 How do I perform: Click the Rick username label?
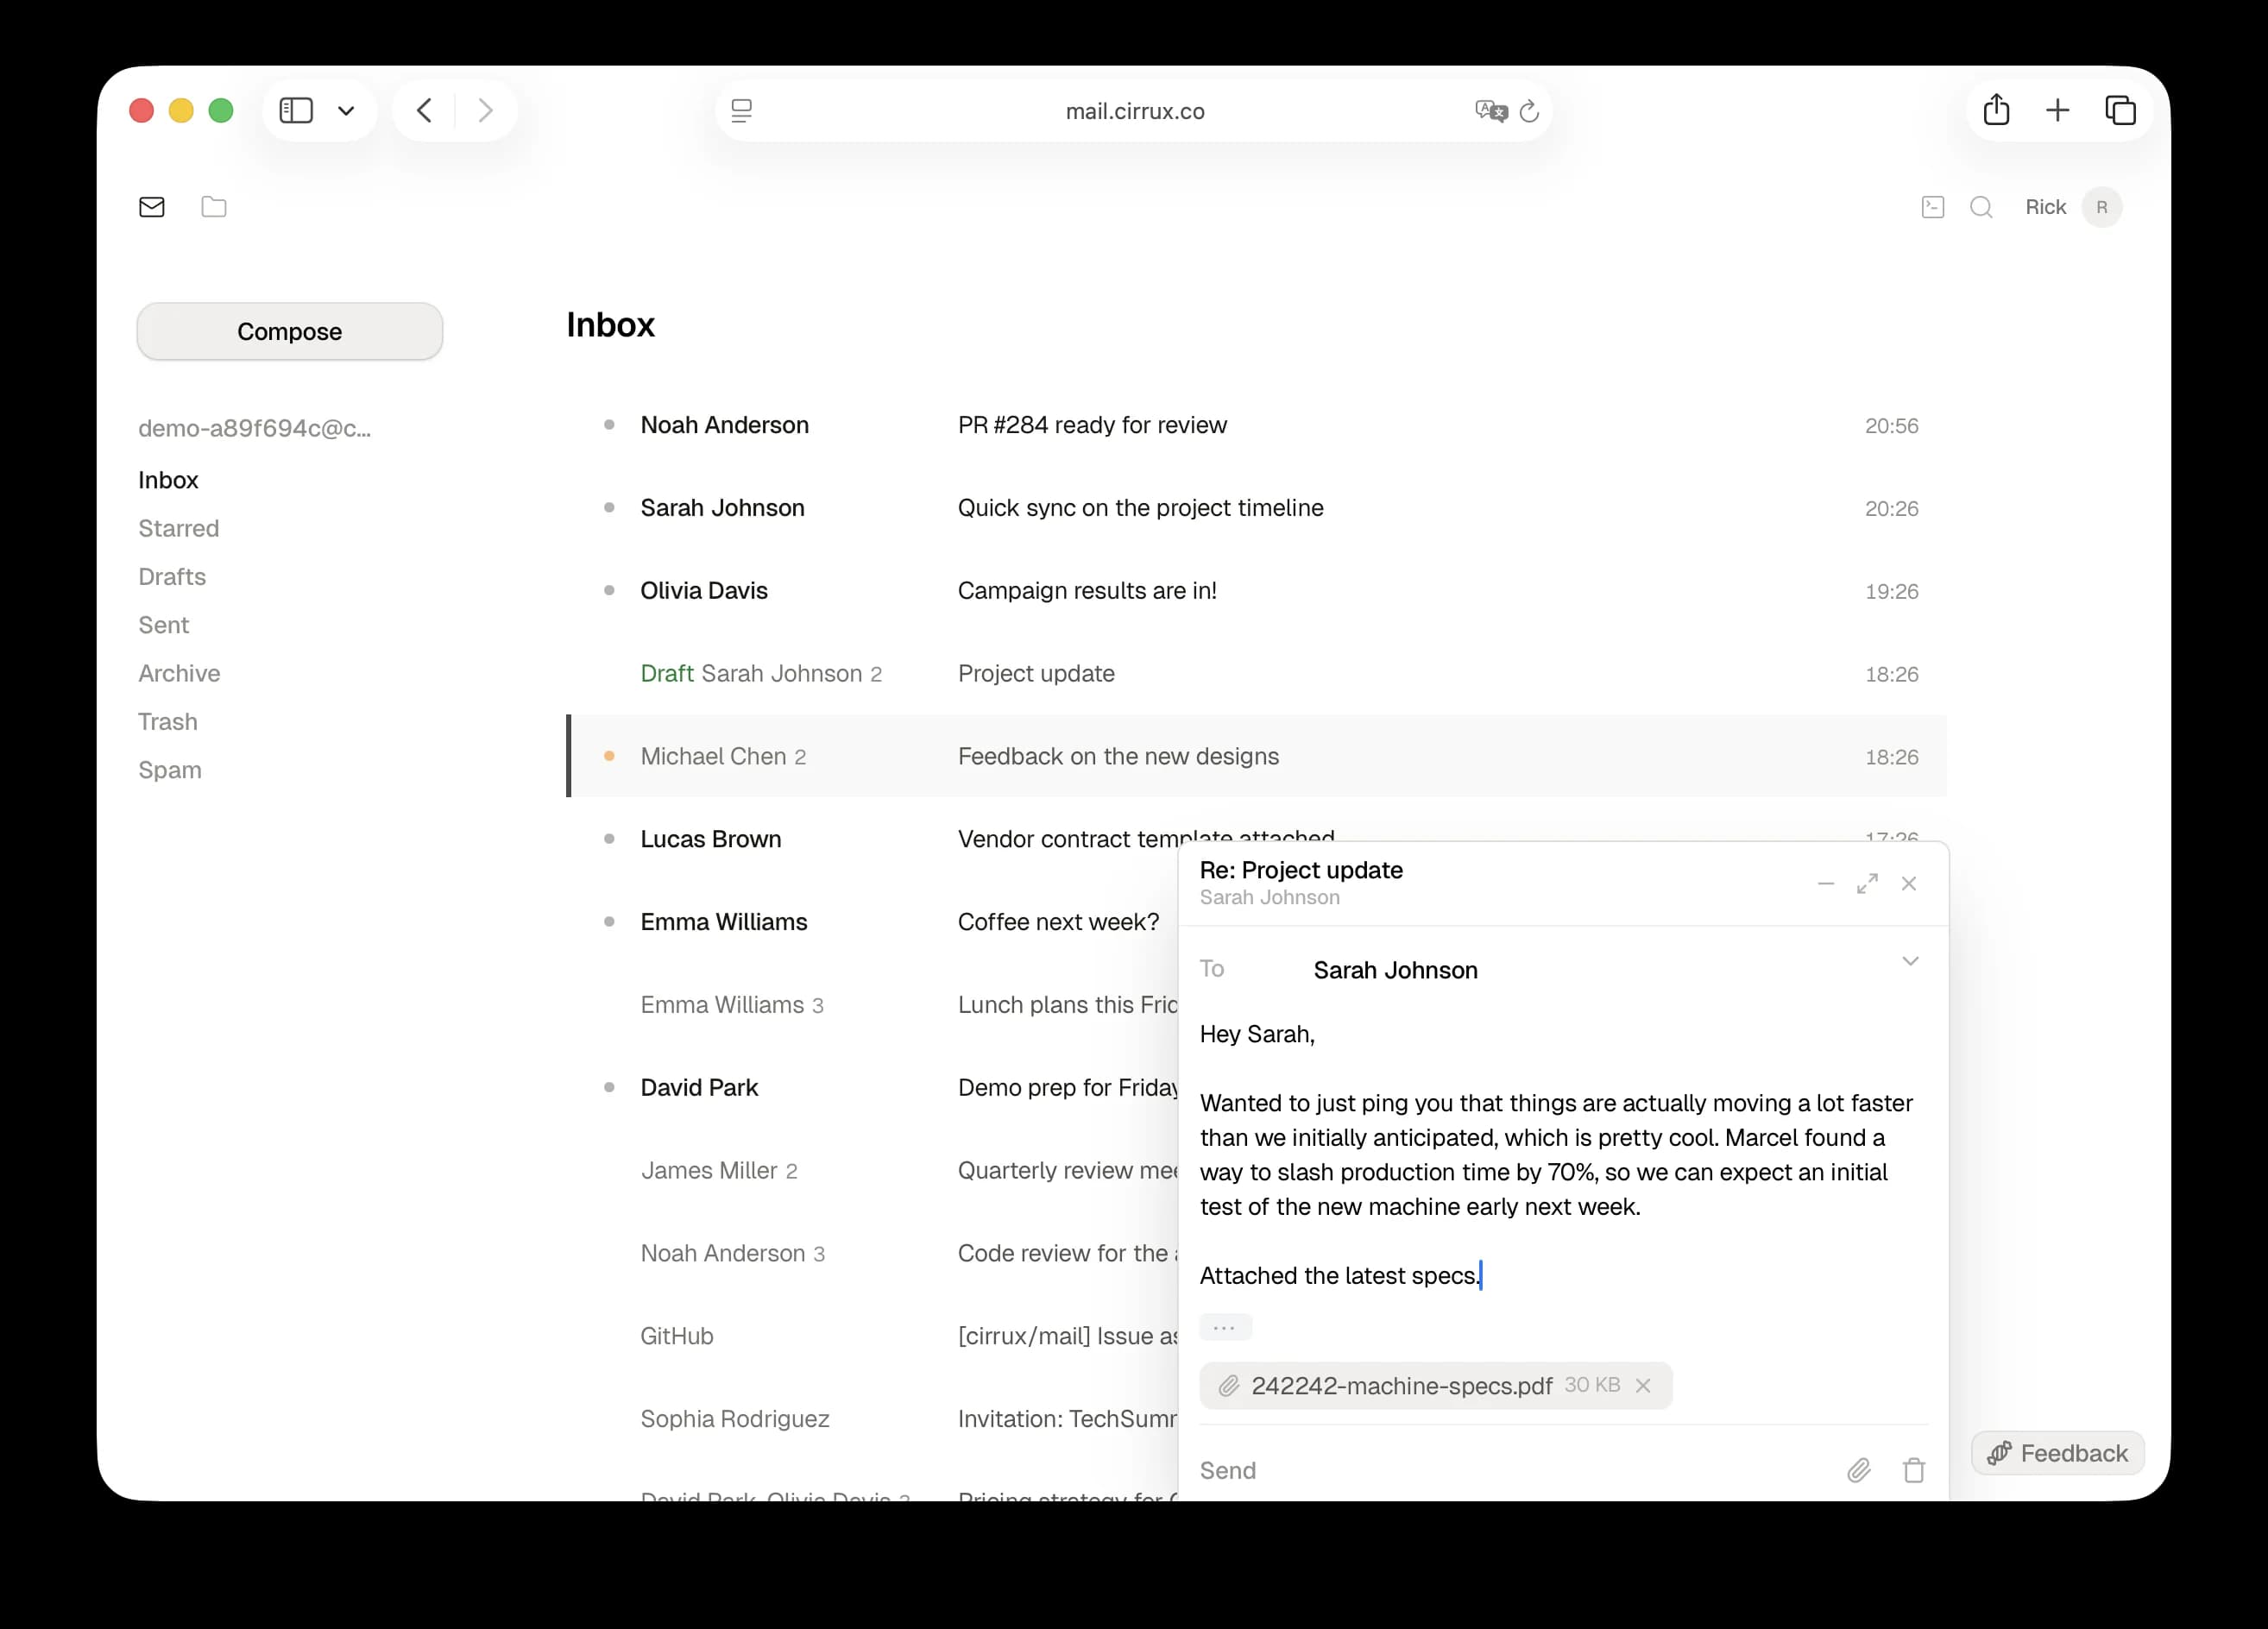[x=2045, y=207]
